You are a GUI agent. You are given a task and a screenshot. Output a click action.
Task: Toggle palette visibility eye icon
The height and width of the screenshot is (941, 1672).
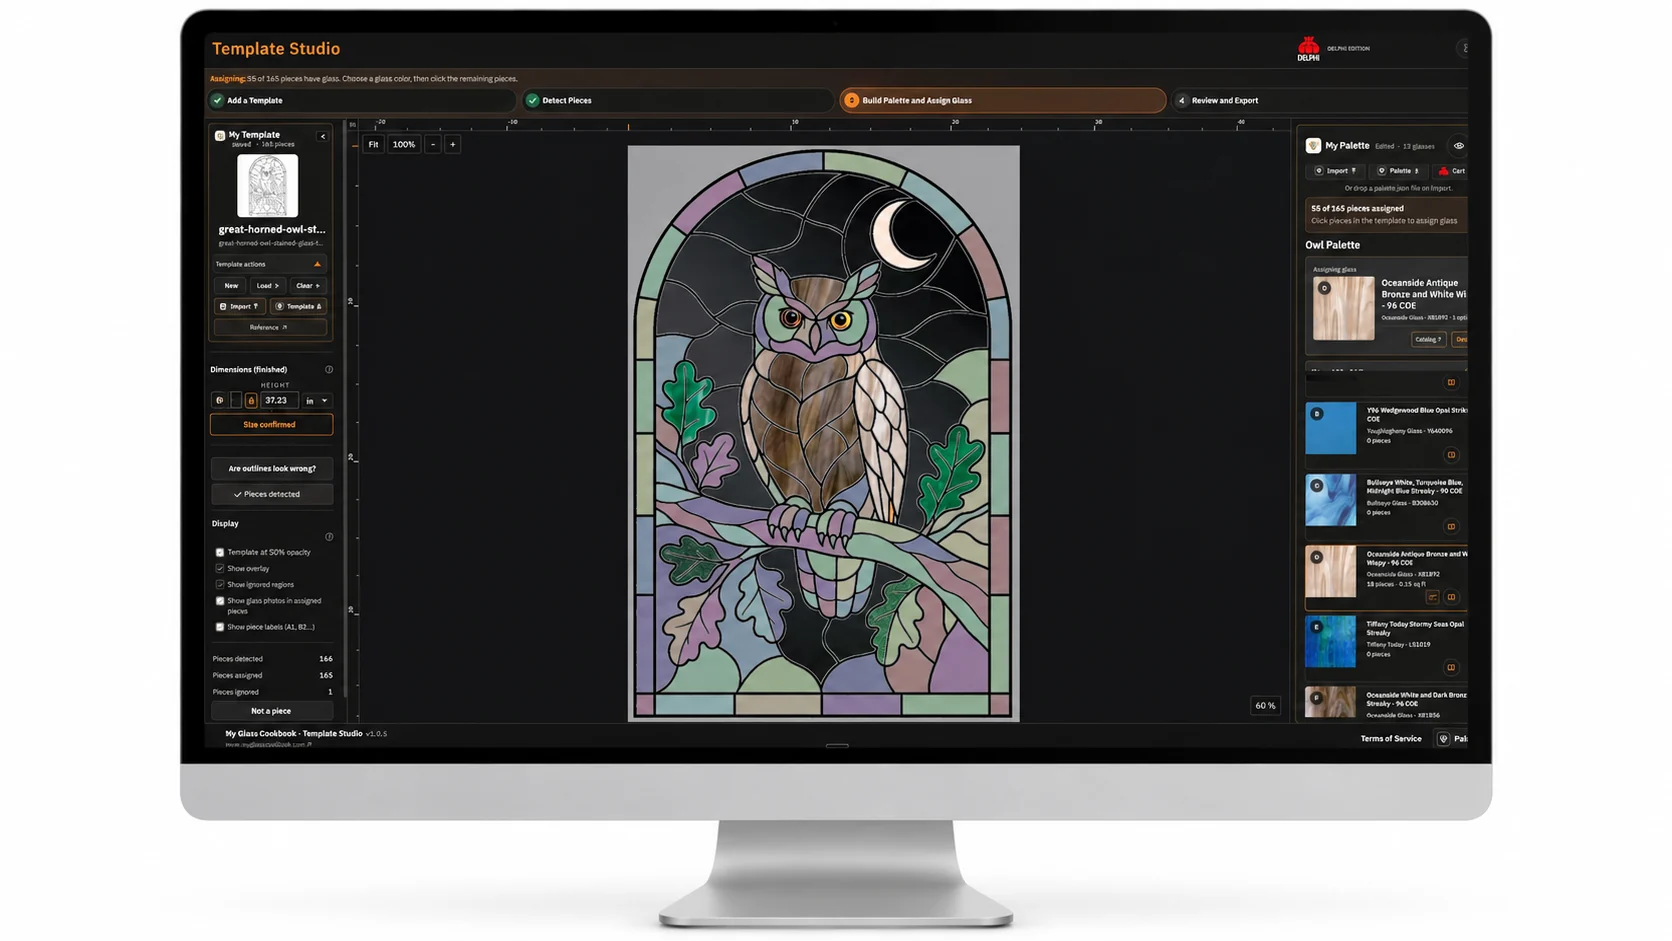[x=1458, y=146]
